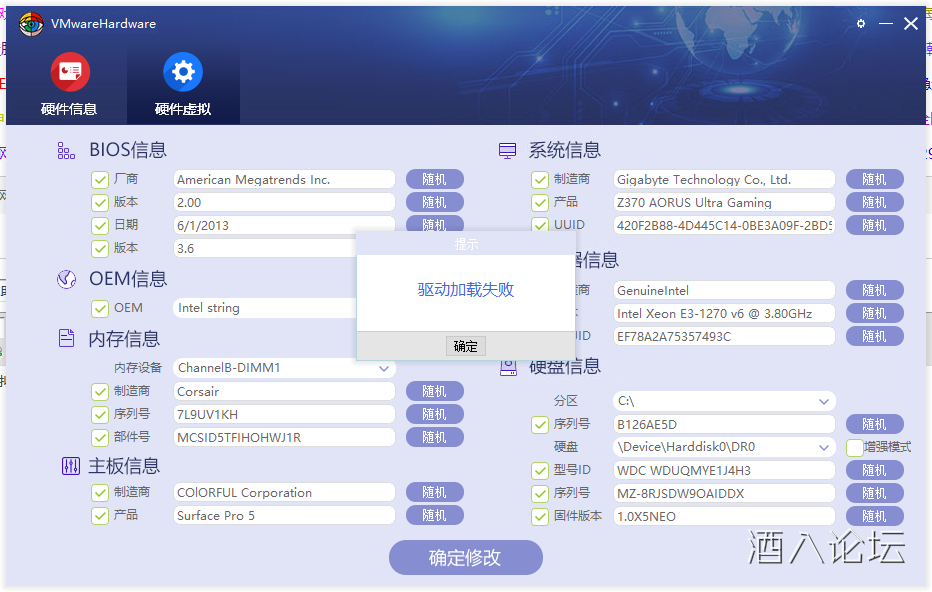Image resolution: width=932 pixels, height=592 pixels.
Task: Randomize the processor ID EF78A2A75357493C
Action: (874, 336)
